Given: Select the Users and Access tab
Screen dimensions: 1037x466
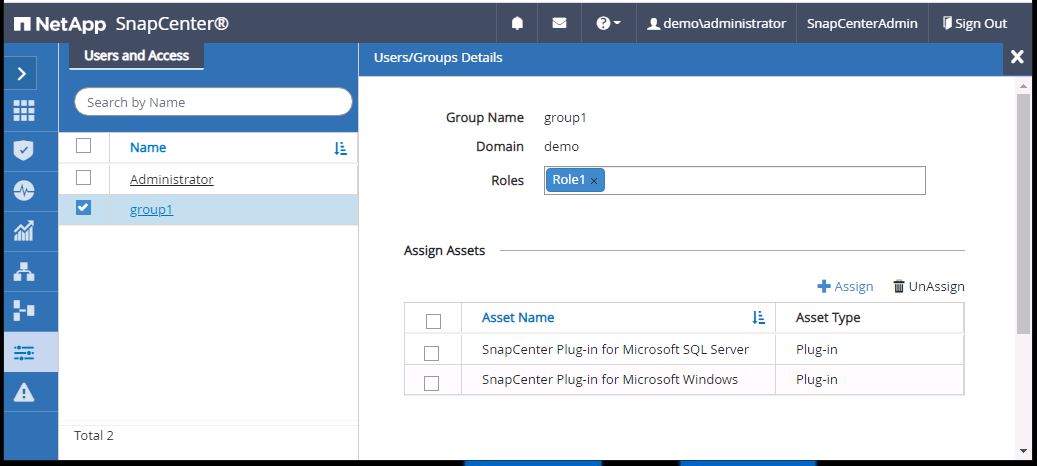Looking at the screenshot, I should (136, 56).
